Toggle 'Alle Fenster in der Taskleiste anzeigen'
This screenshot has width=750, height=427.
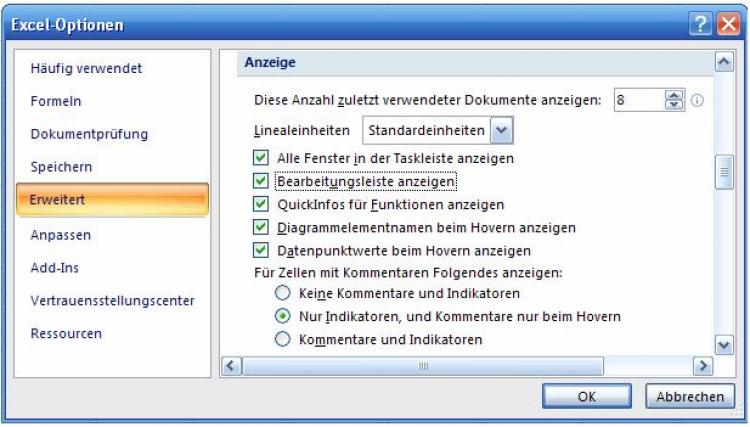click(x=261, y=158)
